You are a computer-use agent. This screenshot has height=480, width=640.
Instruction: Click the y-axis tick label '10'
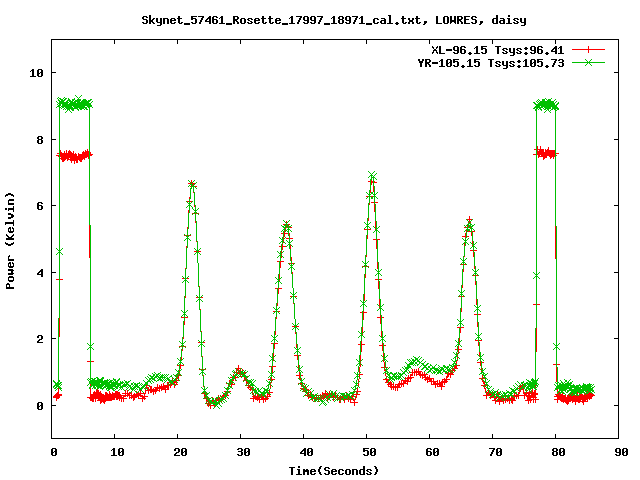tap(36, 73)
